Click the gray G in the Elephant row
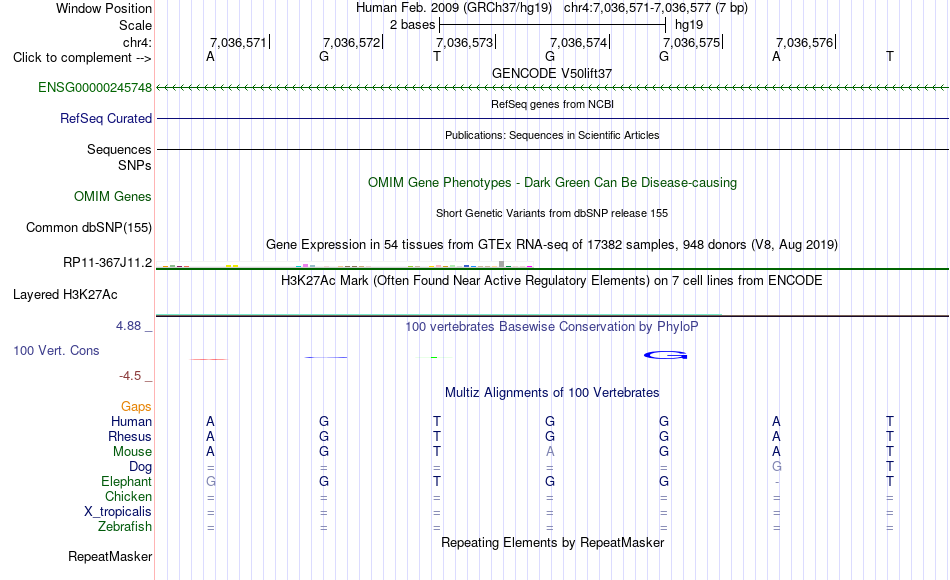The image size is (950, 580). coord(211,482)
